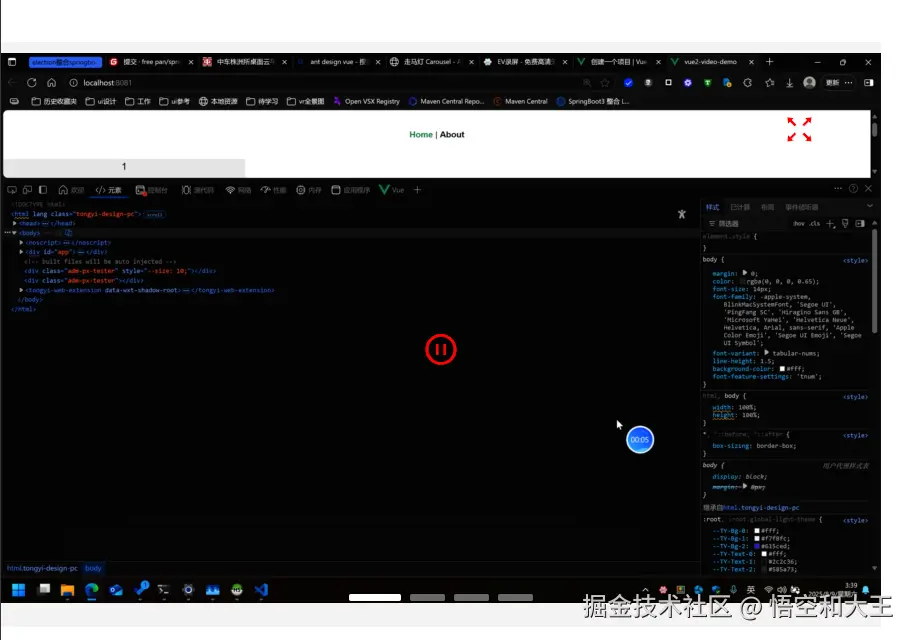Image resolution: width=913 pixels, height=640 pixels.
Task: Open the DevTools 内存 tab
Action: click(x=309, y=190)
